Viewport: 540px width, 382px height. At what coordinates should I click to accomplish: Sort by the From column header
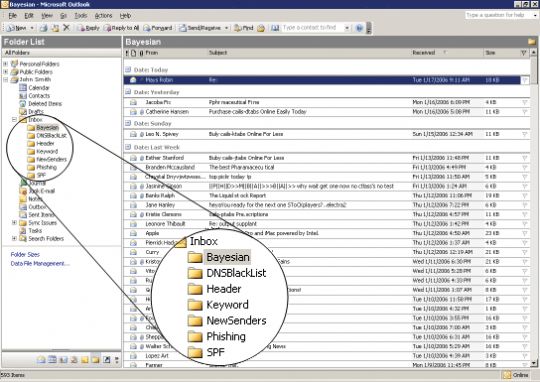(x=176, y=53)
